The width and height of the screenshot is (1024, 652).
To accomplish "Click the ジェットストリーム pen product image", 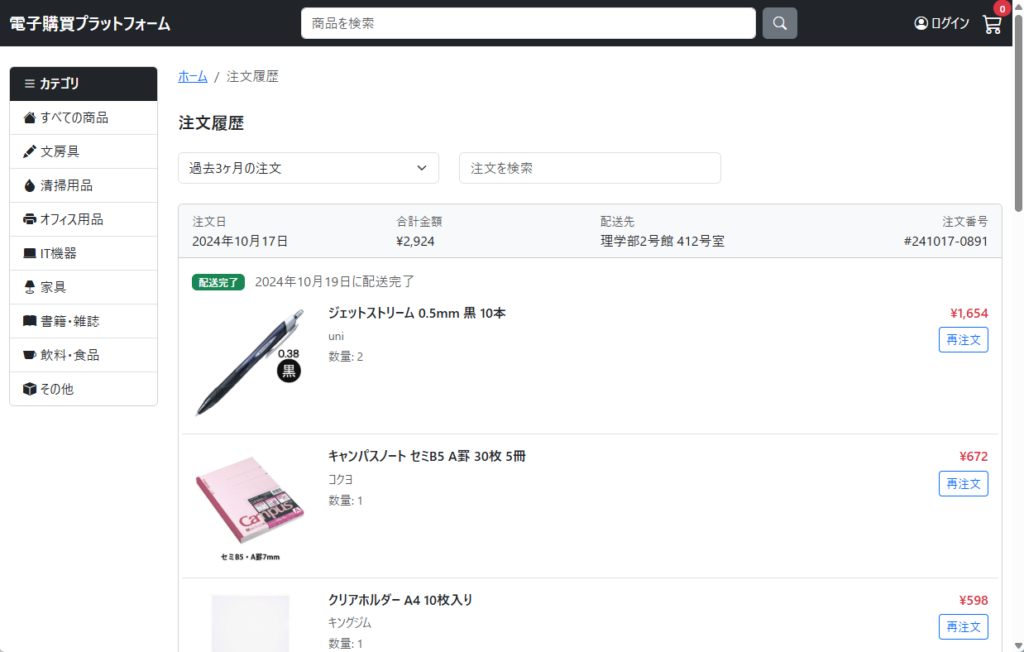I will [x=249, y=362].
